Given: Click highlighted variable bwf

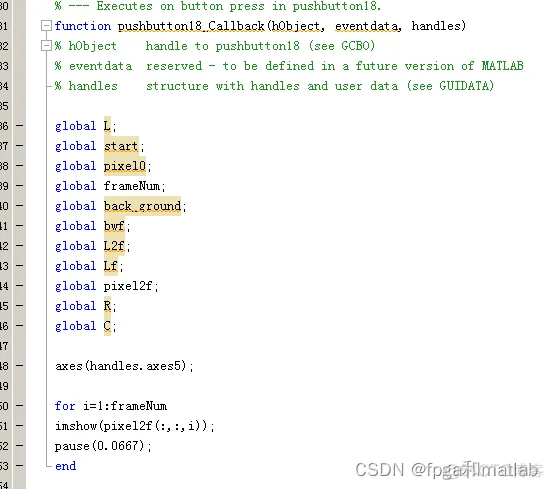Looking at the screenshot, I should click(114, 226).
